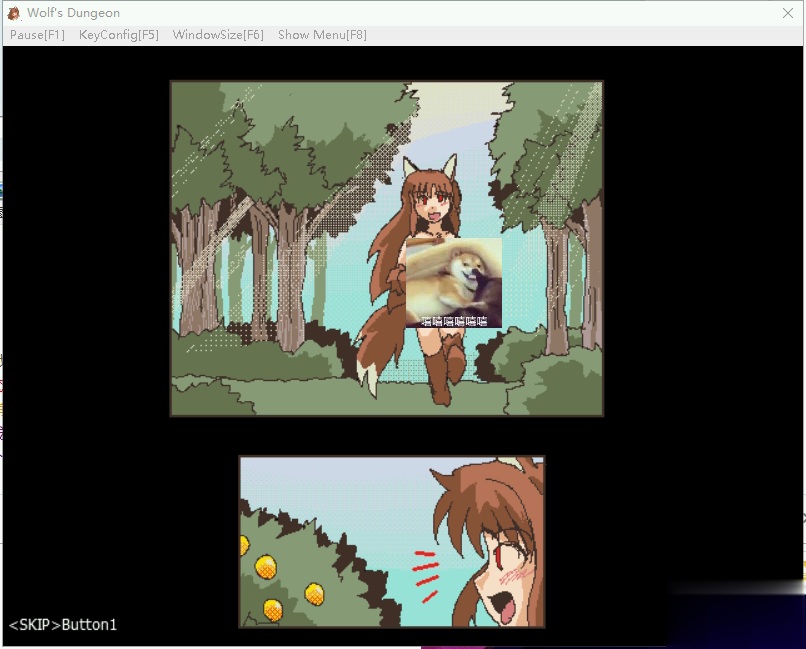The height and width of the screenshot is (649, 806).
Task: Open the KeyConfig[F5] menu item
Action: click(x=119, y=35)
